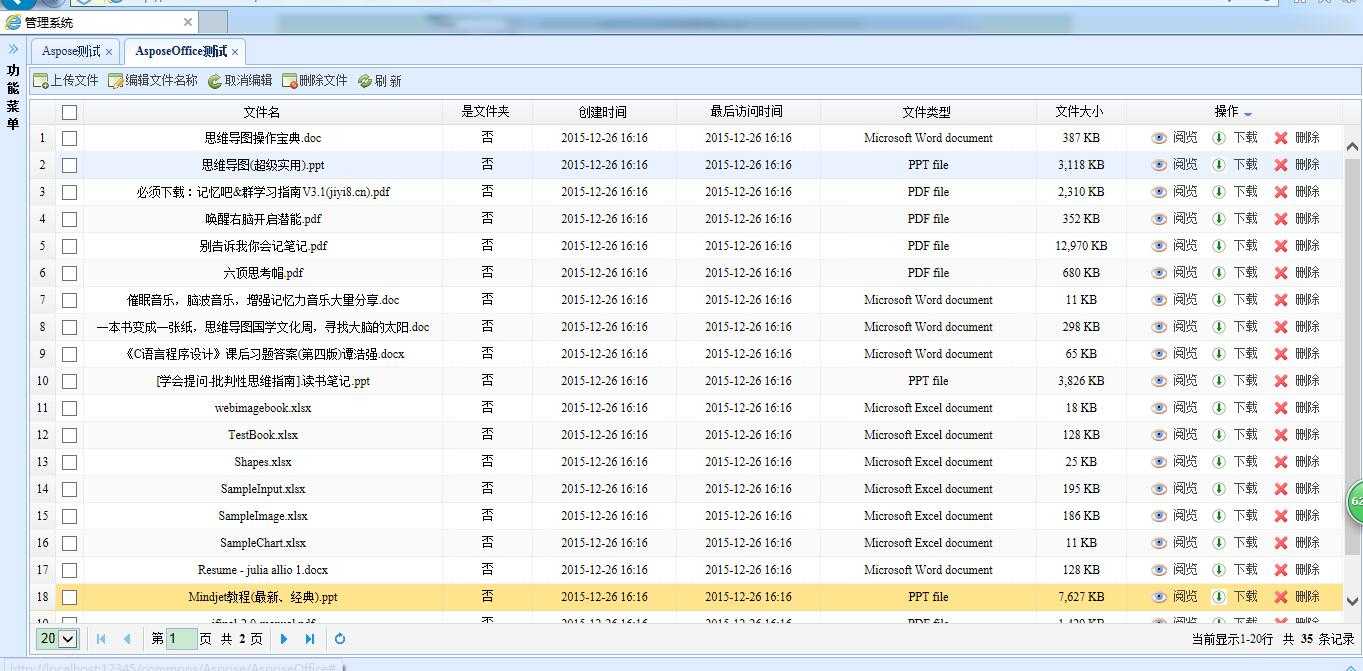Click 删除 link for 一本书变成一张纸 doc row
Viewport: 1363px width, 671px height.
1307,327
